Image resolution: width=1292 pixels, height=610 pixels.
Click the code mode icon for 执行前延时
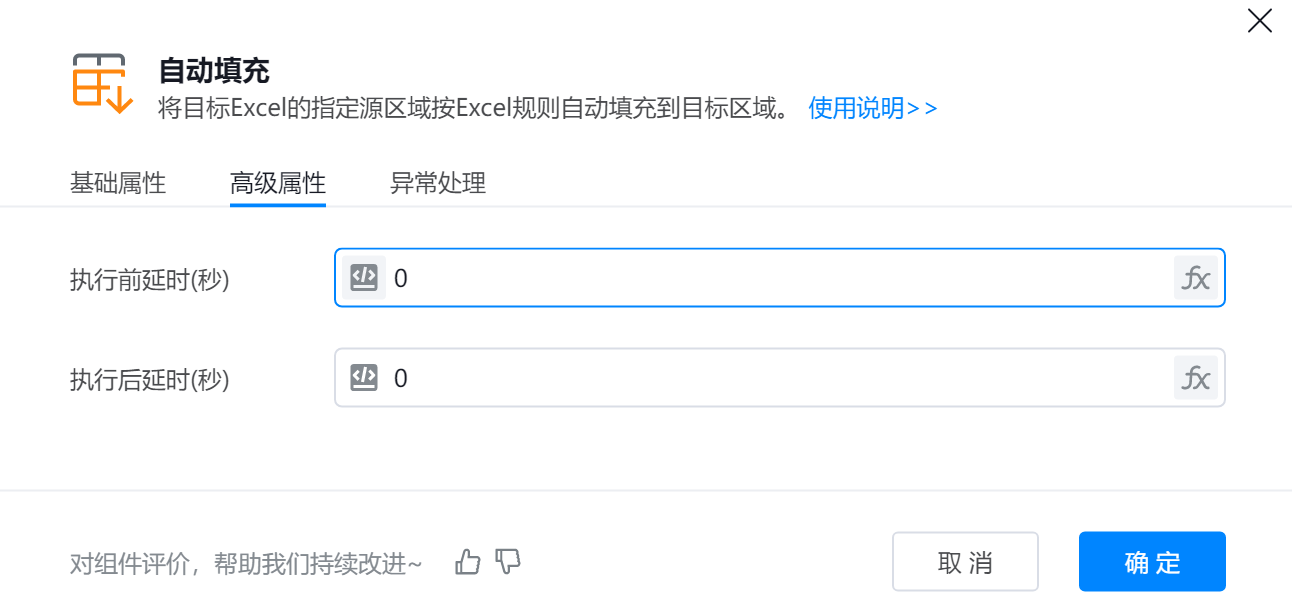(364, 277)
